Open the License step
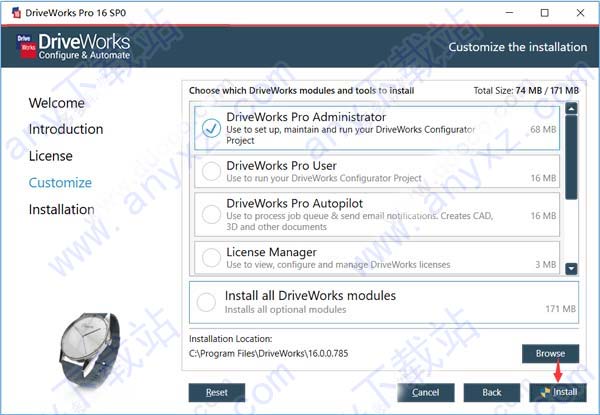The image size is (600, 415). point(51,156)
